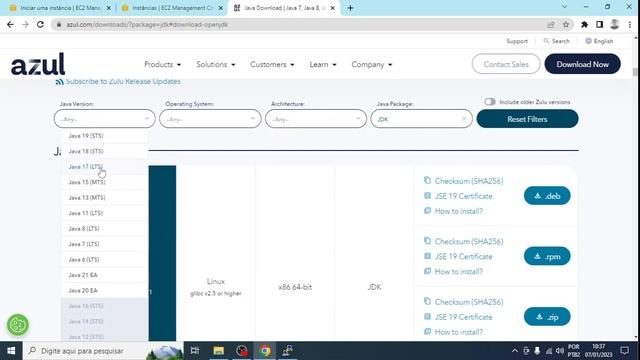This screenshot has height=360, width=640.
Task: Select Java 7 (LTS) from the list
Action: [104, 244]
